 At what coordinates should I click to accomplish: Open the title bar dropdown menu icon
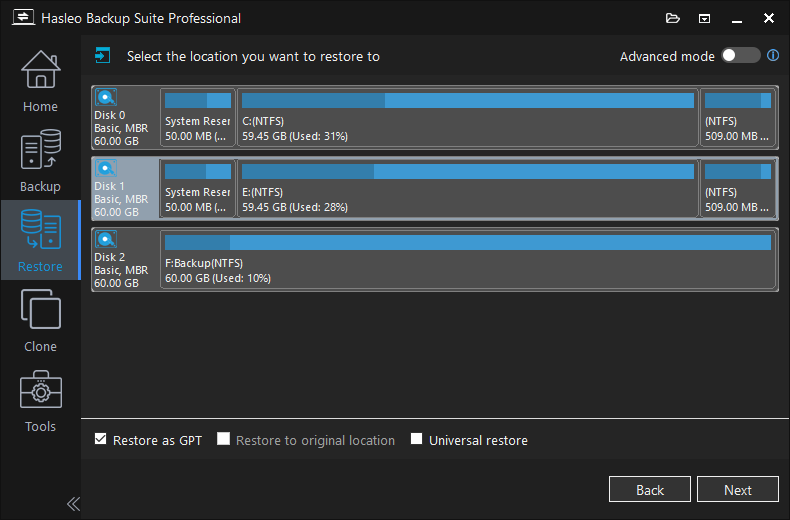[704, 19]
